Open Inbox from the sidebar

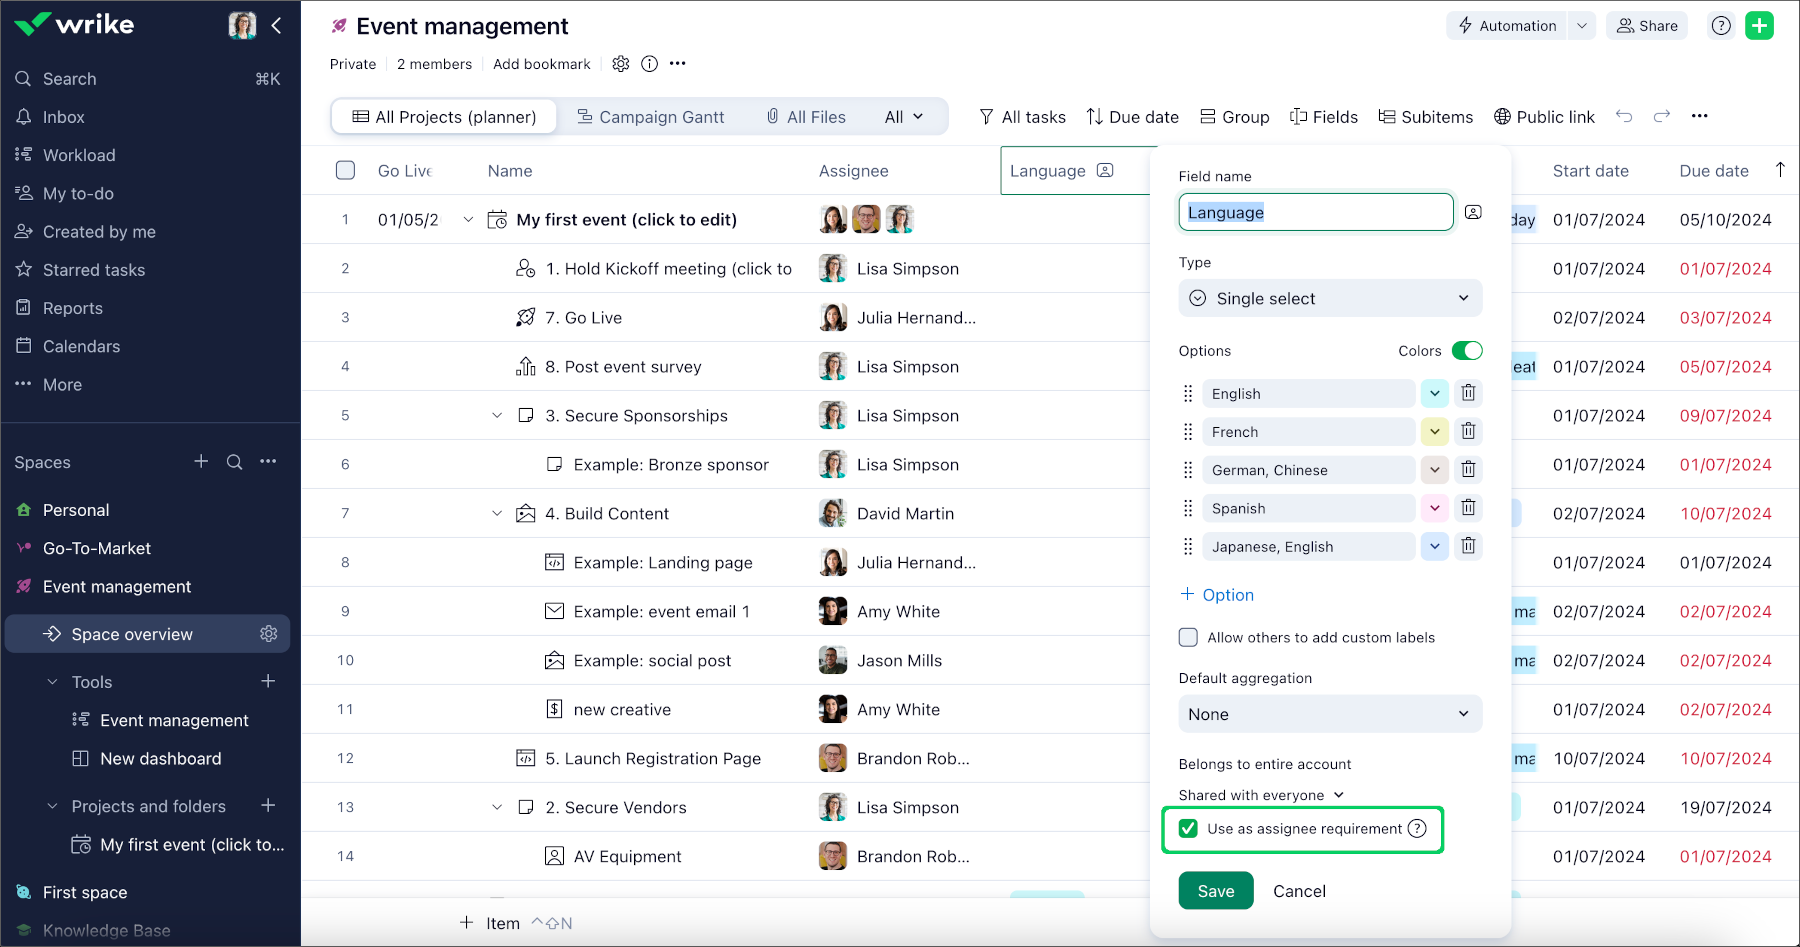tap(62, 116)
